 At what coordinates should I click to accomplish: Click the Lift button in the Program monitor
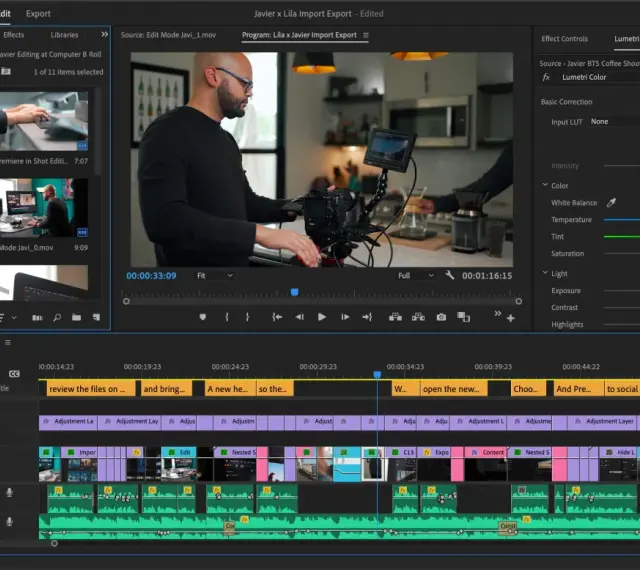[x=395, y=317]
